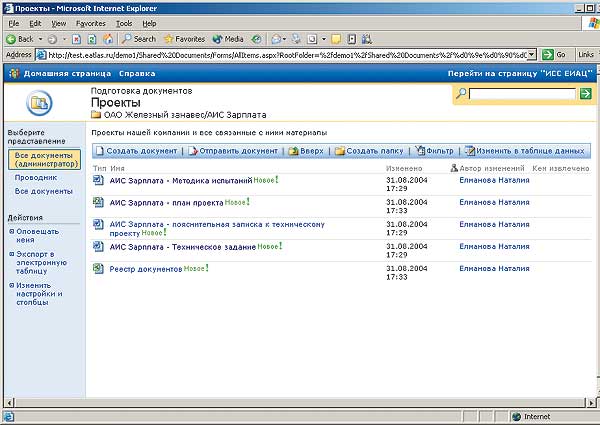
Task: Click the Internet zone status bar indicator
Action: click(532, 417)
